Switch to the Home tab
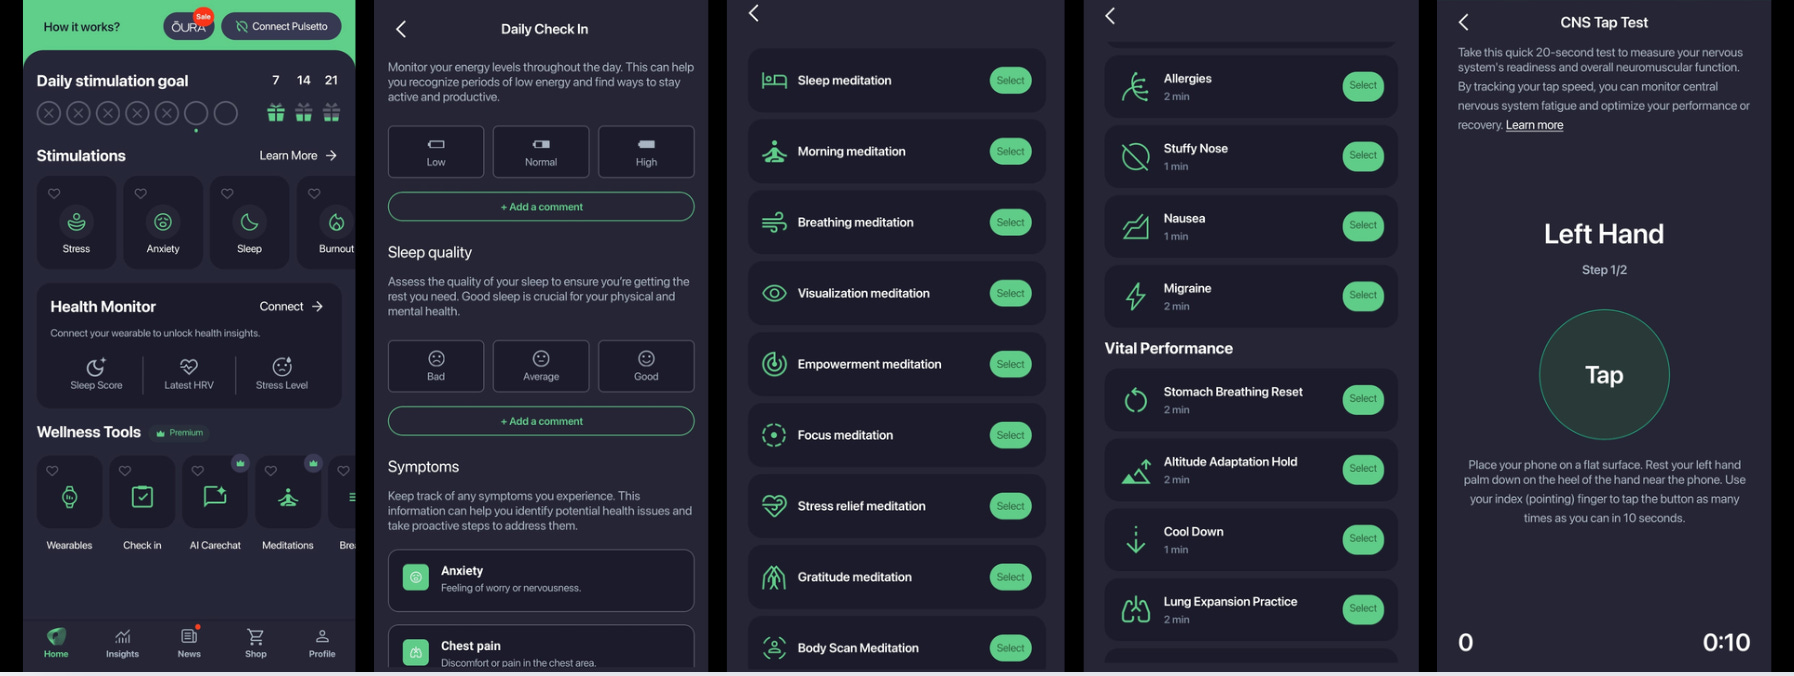Image resolution: width=1794 pixels, height=676 pixels. [56, 643]
